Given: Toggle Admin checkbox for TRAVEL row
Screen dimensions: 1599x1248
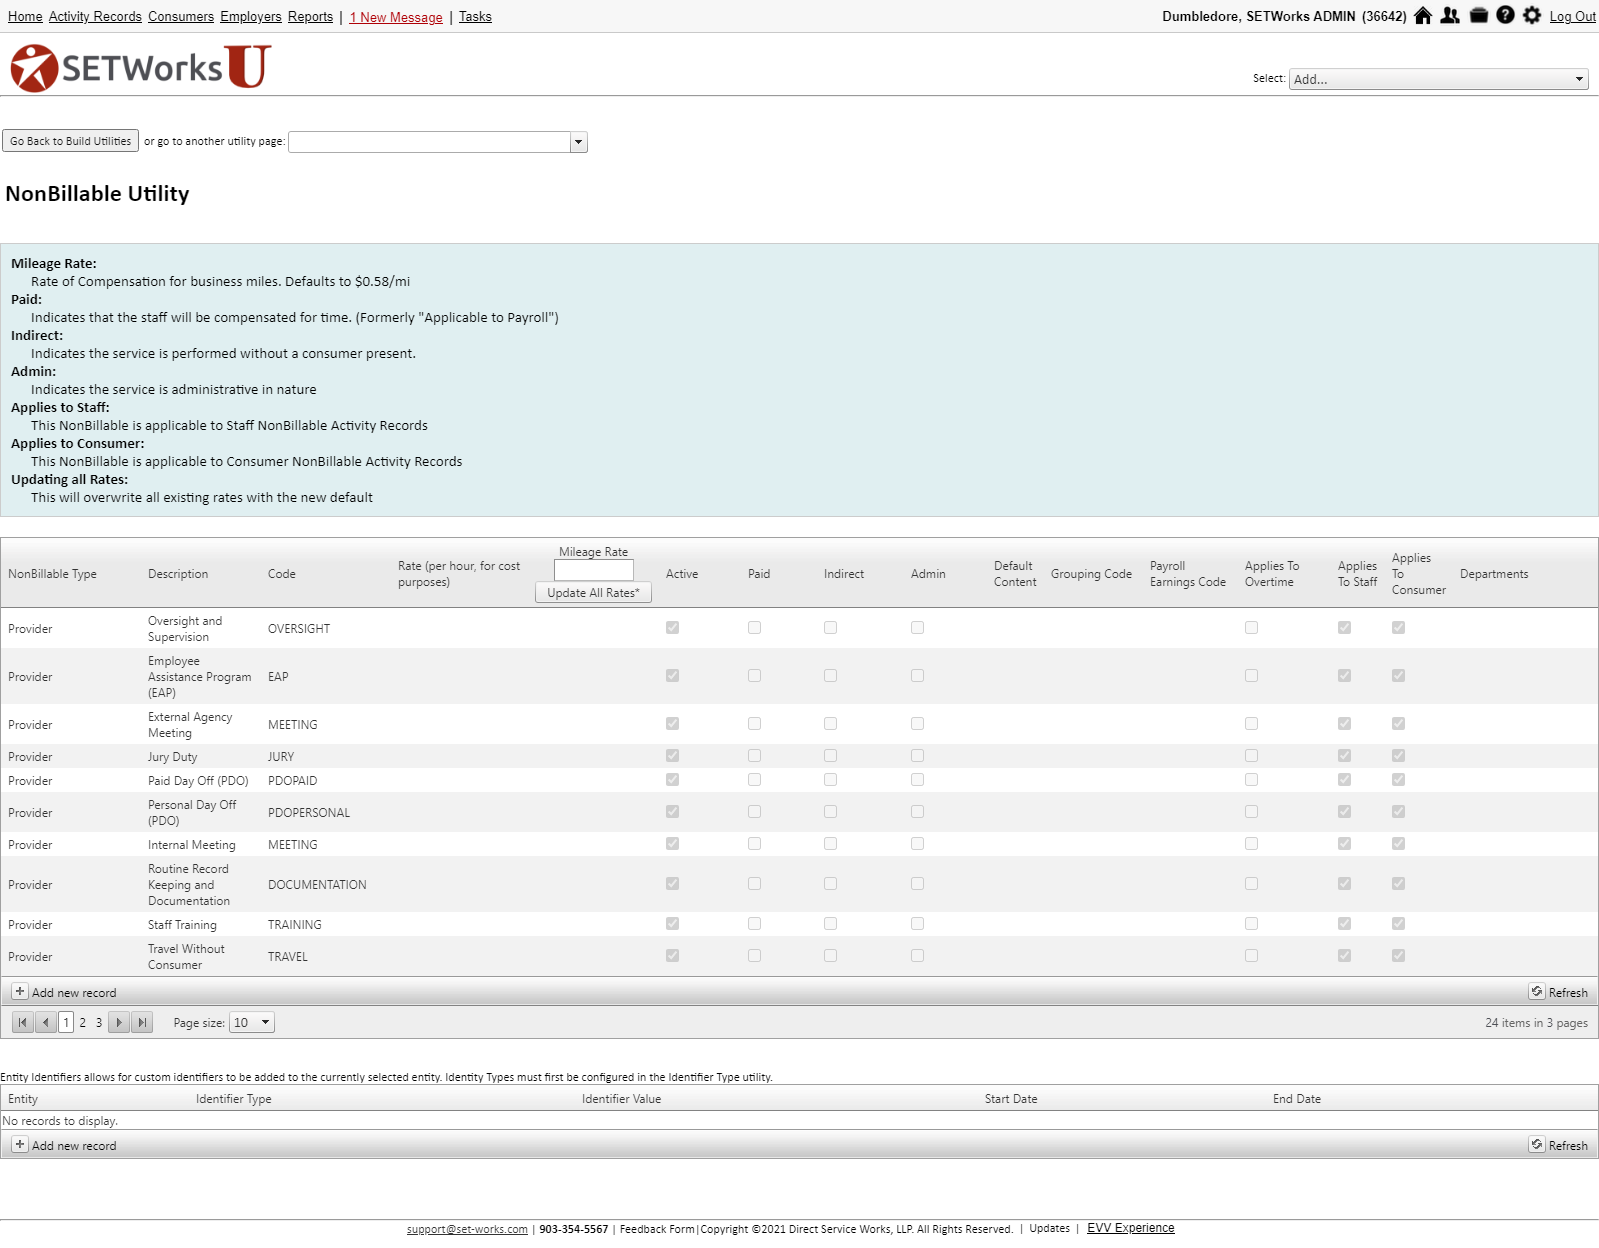Looking at the screenshot, I should point(917,956).
